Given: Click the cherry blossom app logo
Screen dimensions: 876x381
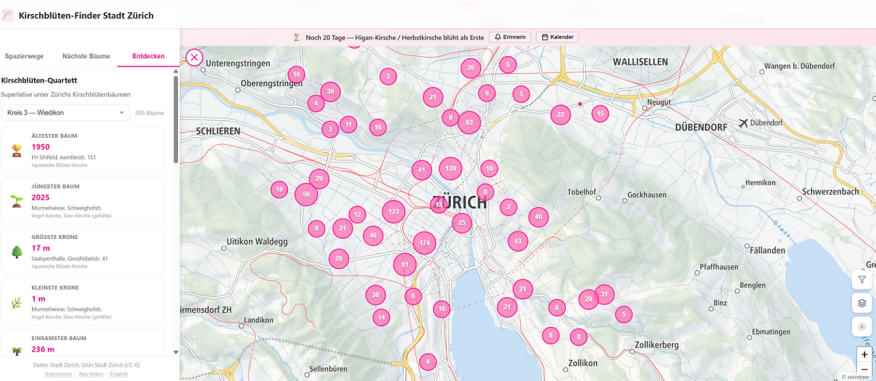Looking at the screenshot, I should point(8,16).
